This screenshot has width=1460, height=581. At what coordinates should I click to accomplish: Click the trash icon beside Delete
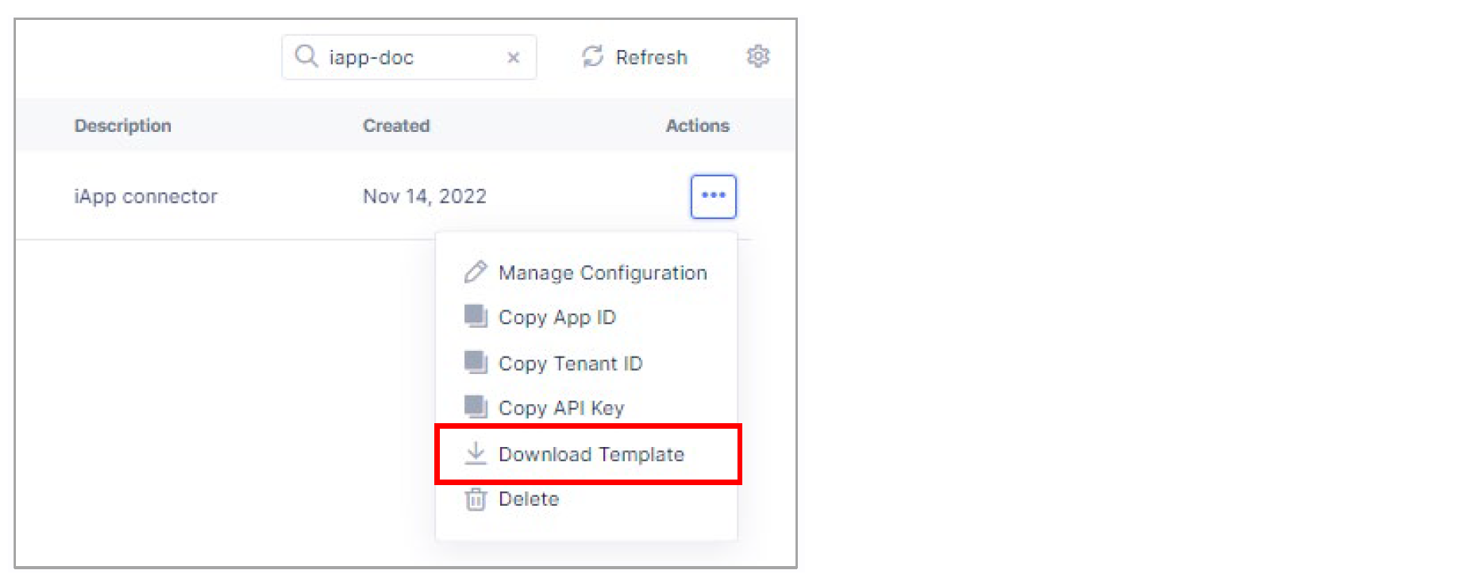pos(474,499)
